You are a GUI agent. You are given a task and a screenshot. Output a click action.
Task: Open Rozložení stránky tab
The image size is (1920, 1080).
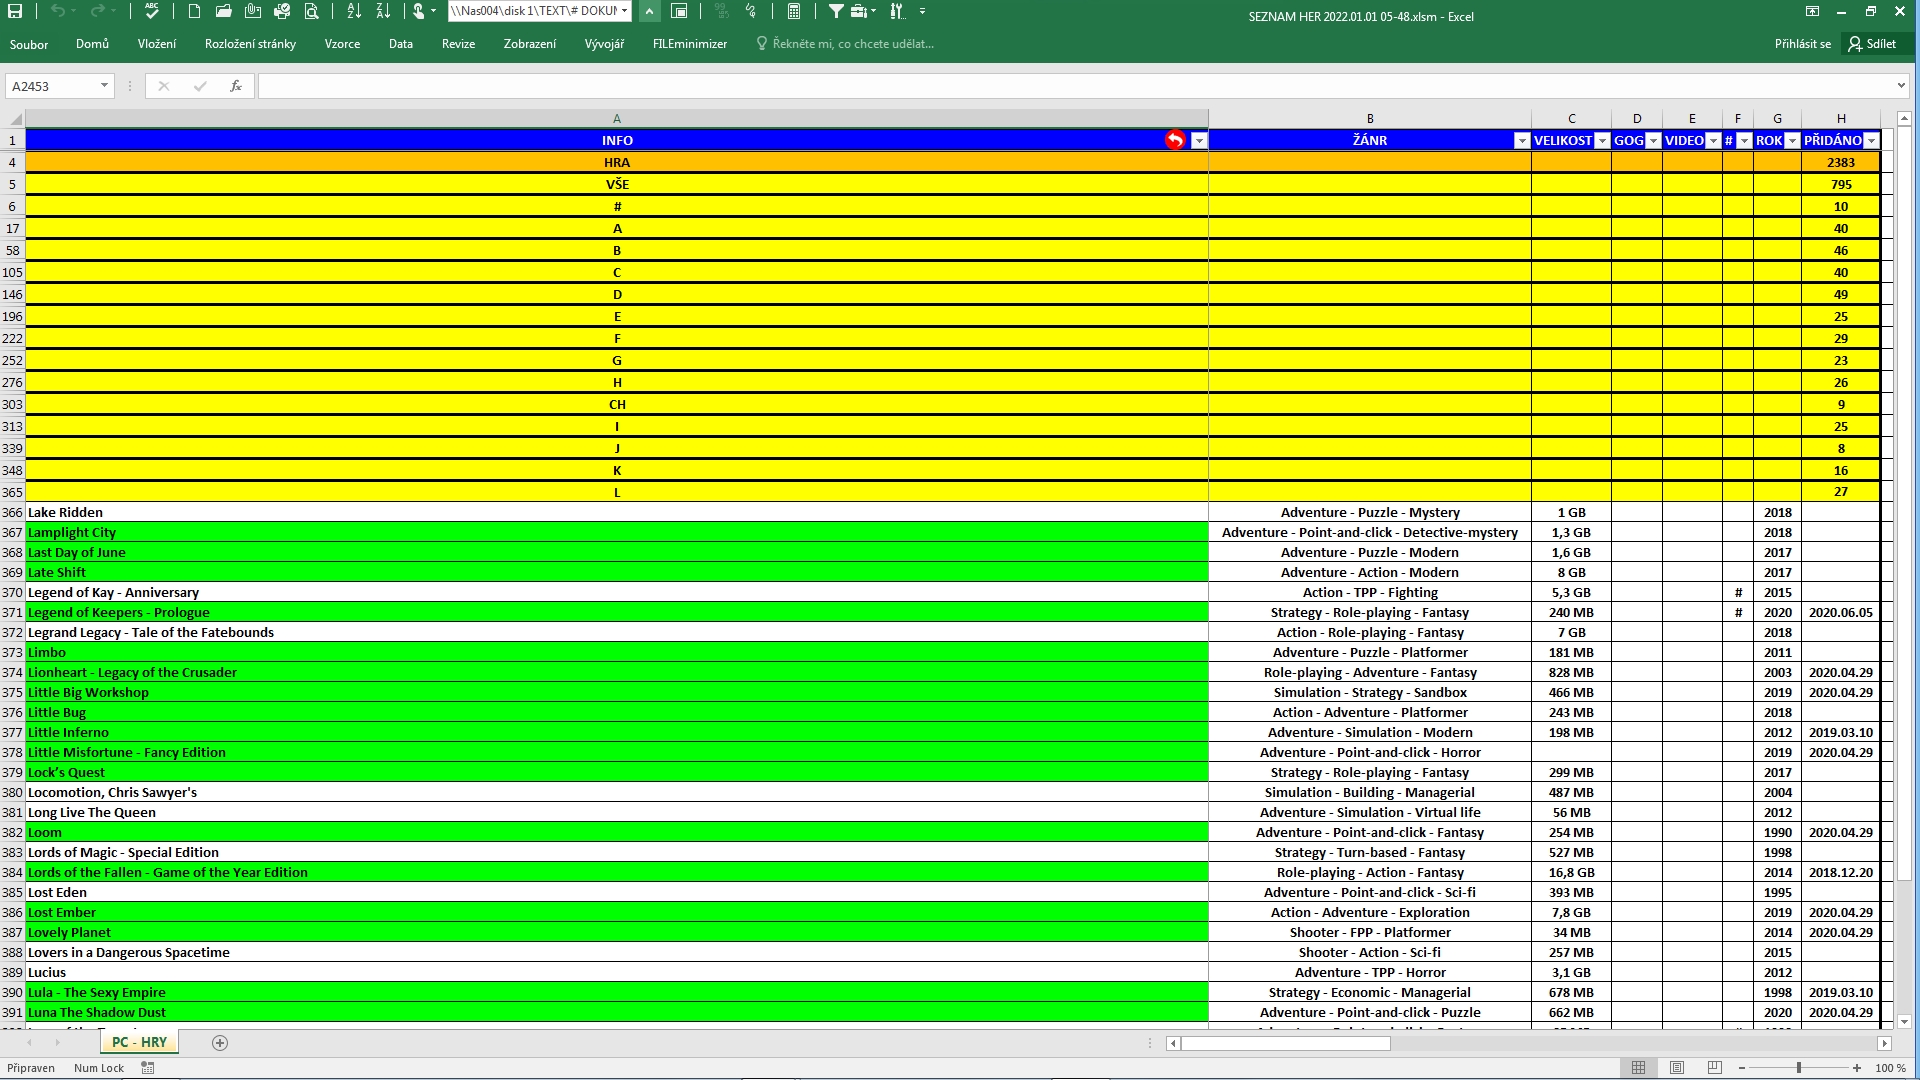250,44
